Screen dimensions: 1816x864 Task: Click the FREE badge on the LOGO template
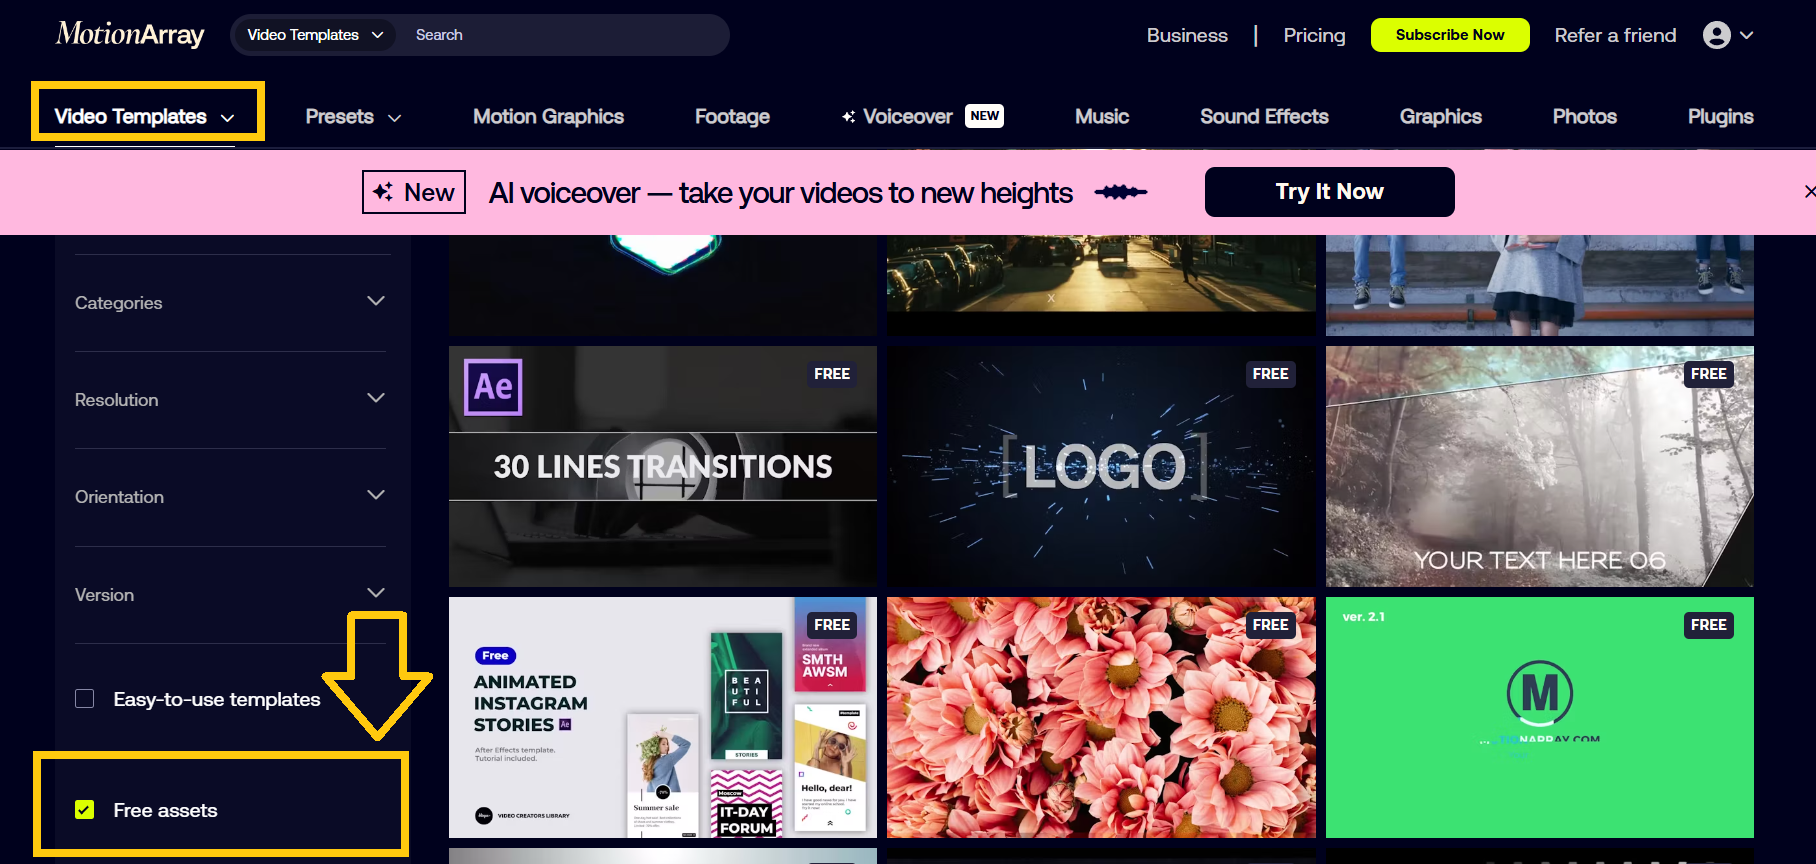[x=1270, y=374]
